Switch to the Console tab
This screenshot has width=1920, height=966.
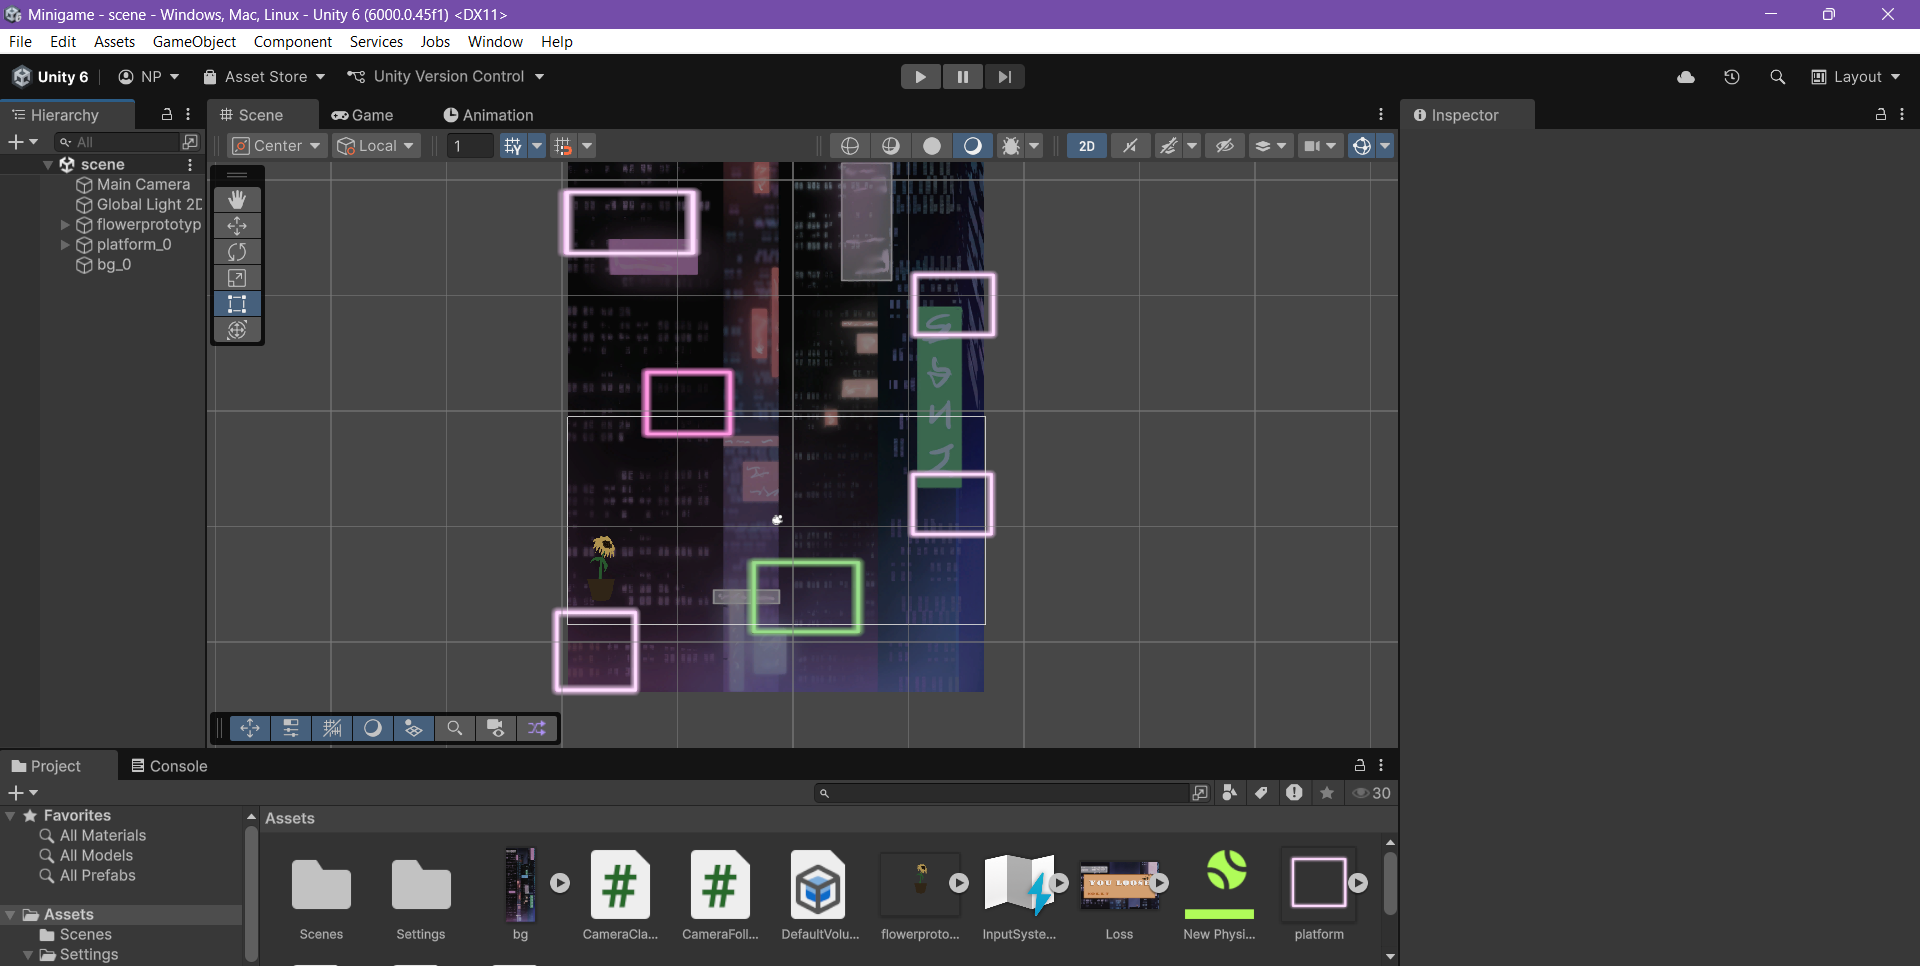(x=169, y=766)
